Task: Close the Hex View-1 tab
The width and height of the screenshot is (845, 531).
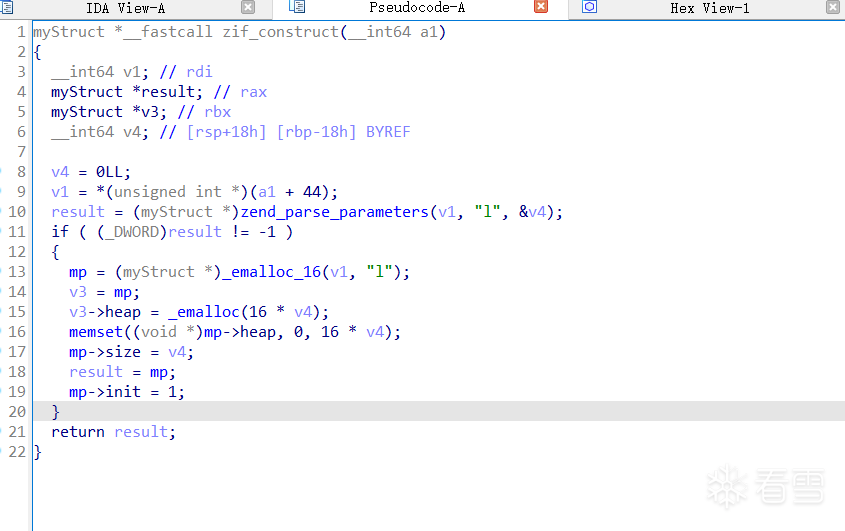Action: [x=833, y=7]
